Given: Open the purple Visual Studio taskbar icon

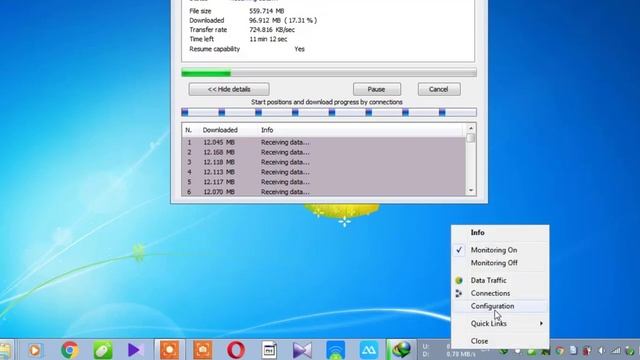Looking at the screenshot, I should (x=302, y=350).
